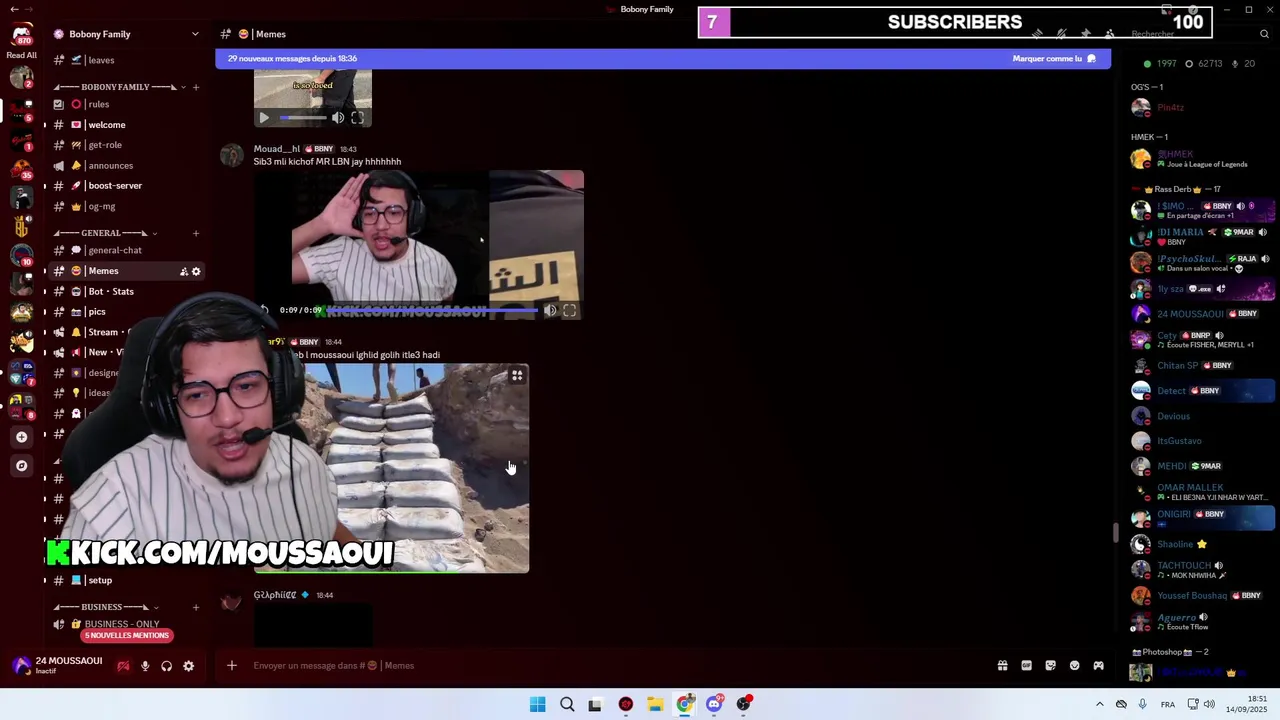Add a channel to the GENERAL category
Viewport: 1280px width, 720px height.
(x=196, y=233)
